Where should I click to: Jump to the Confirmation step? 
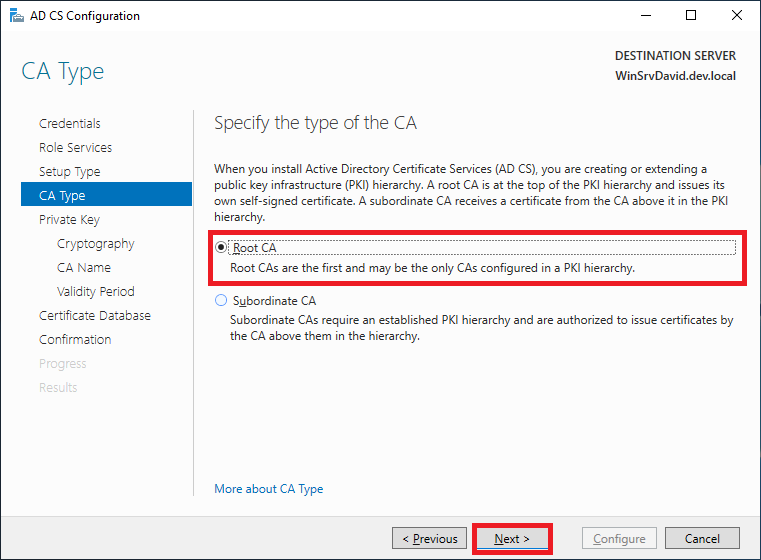click(75, 340)
